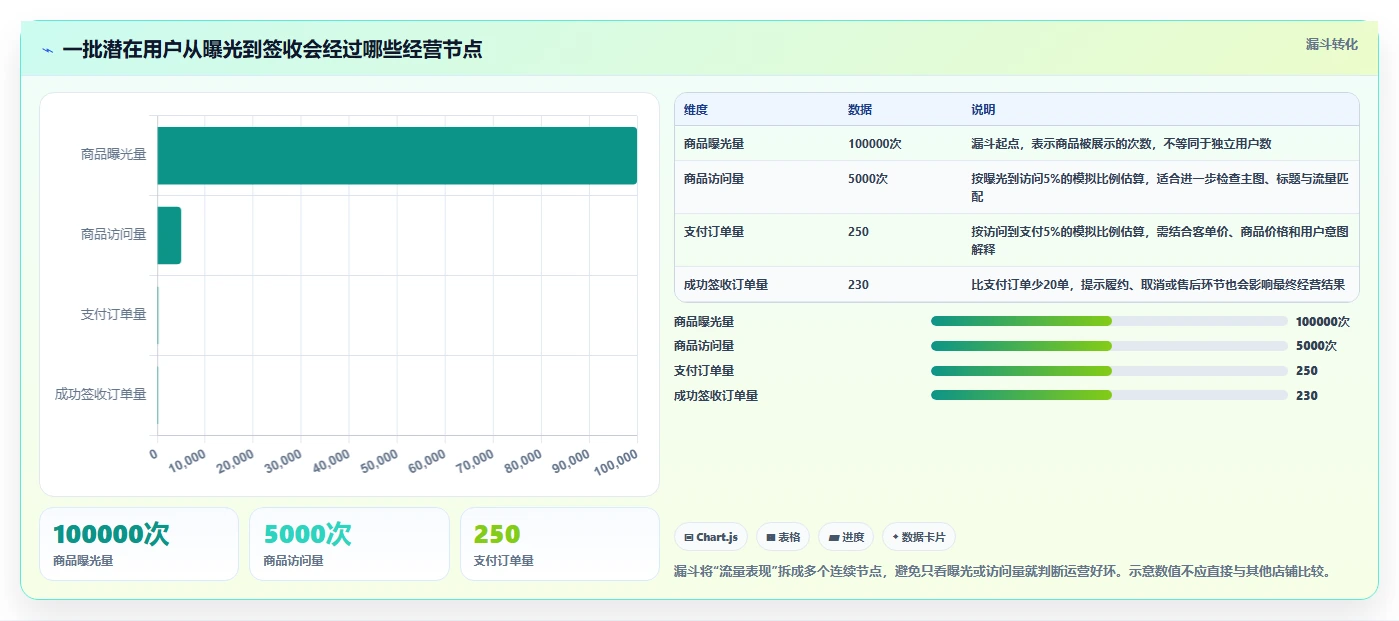Click the 100,000 x-axis tick label
The height and width of the screenshot is (621, 1399).
(616, 463)
